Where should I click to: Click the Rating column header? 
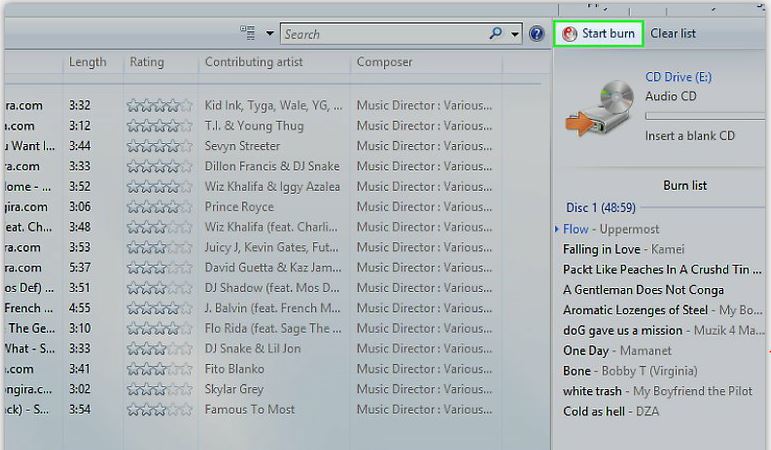pos(147,62)
